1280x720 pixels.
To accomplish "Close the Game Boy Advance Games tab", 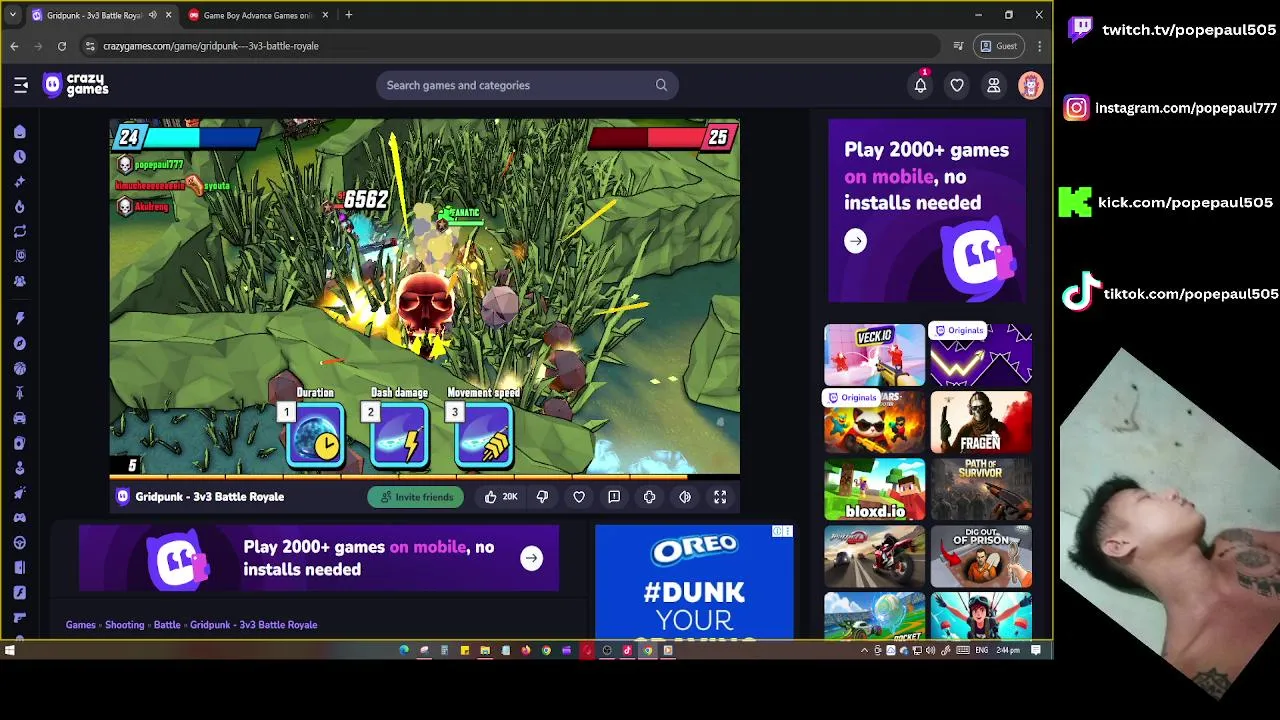I will [324, 15].
